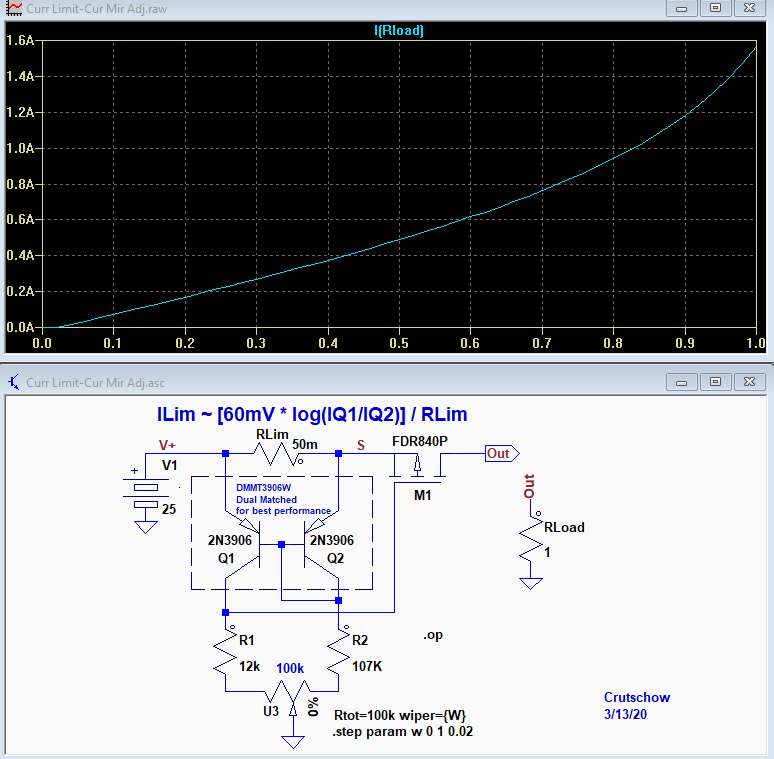Click the 0.5 label on horizontal axis
The width and height of the screenshot is (774, 759).
click(x=399, y=343)
